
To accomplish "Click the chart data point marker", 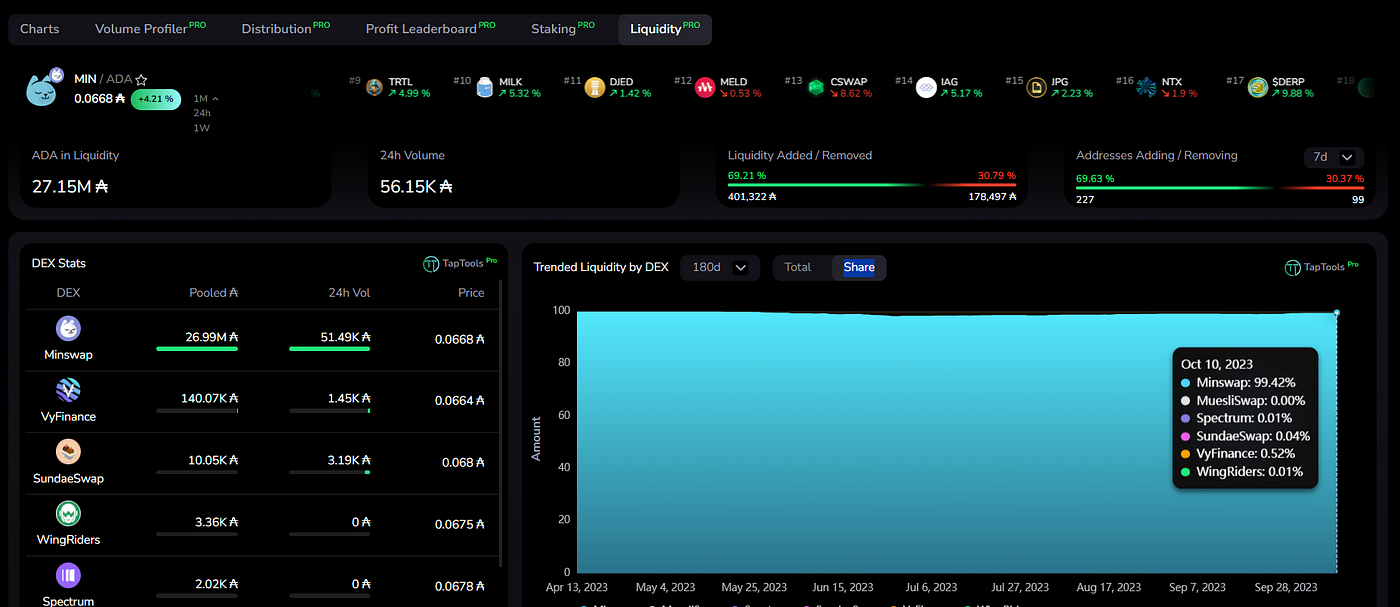I will pos(1336,313).
